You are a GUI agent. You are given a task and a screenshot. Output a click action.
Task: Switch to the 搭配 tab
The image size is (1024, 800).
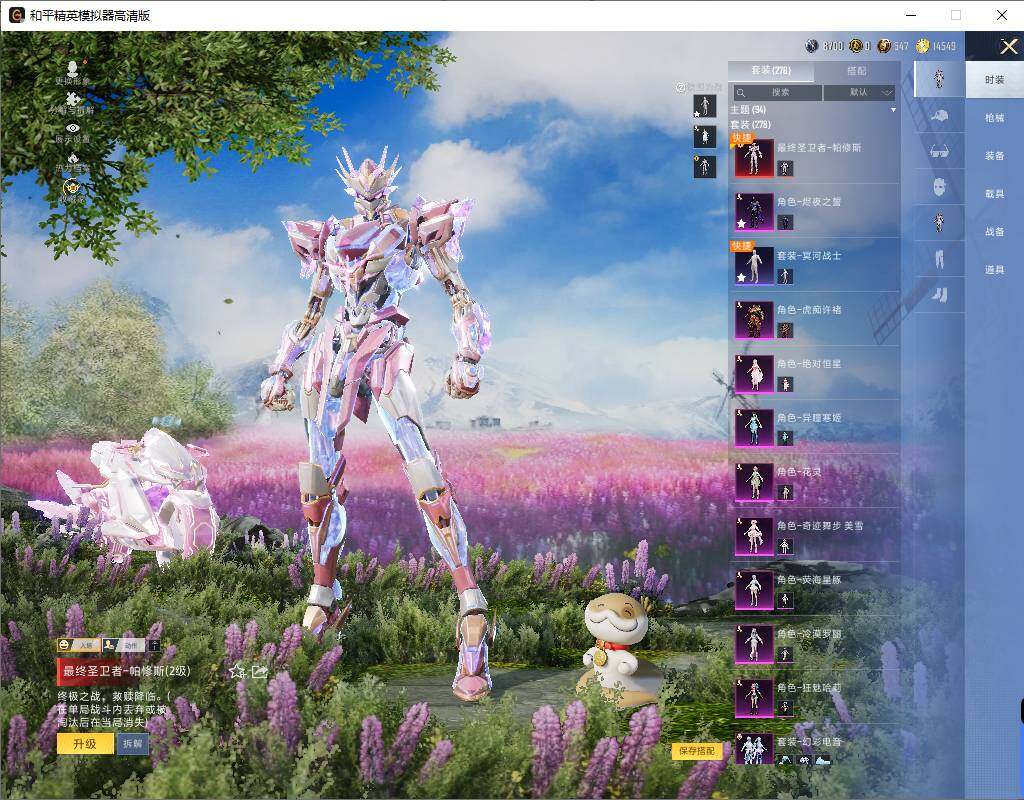point(856,71)
